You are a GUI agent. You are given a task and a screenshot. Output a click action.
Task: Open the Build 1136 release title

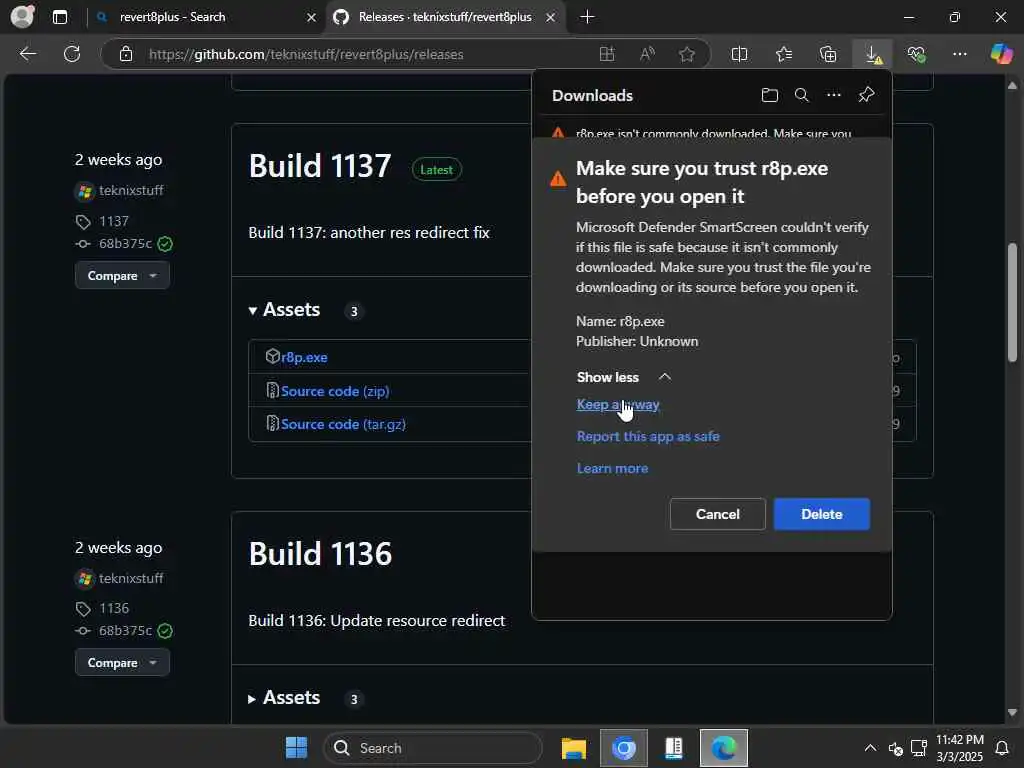point(320,554)
